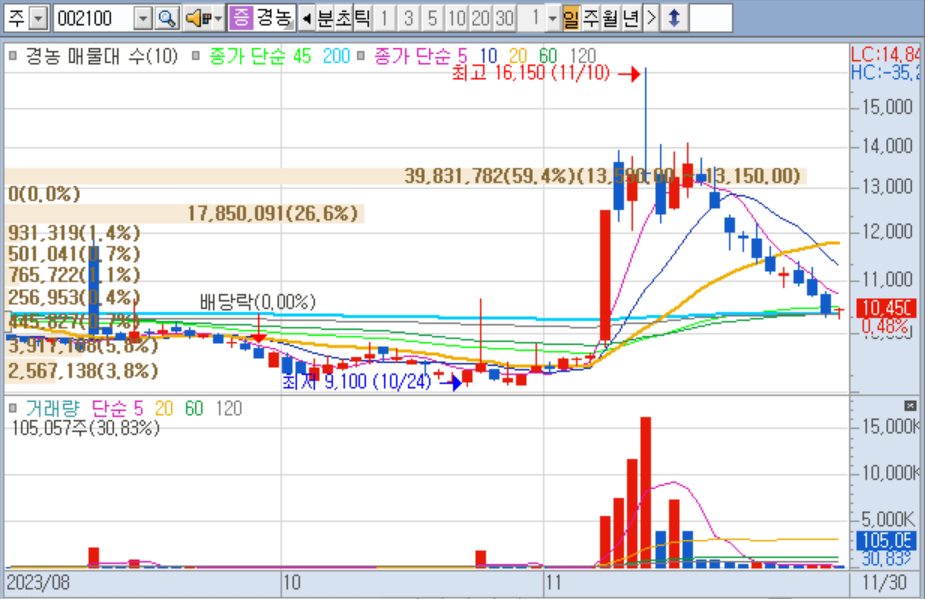Viewport: 925px width, 599px height.
Task: Click the tallest red volume bar
Action: (x=645, y=492)
